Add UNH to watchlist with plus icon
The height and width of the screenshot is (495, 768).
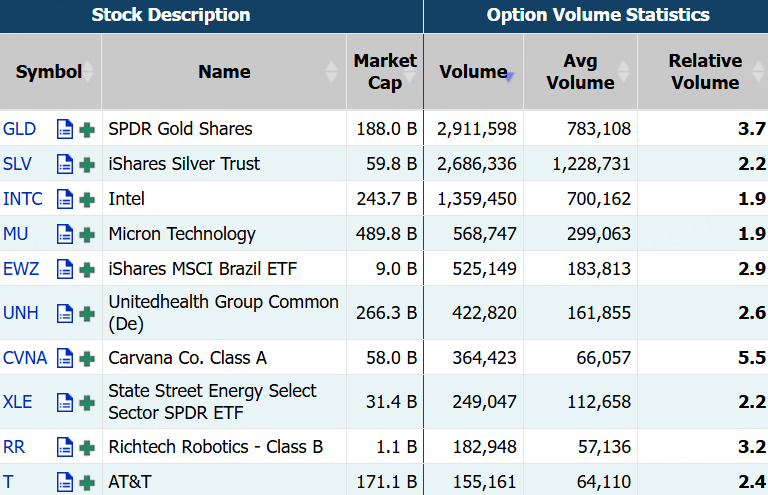(x=87, y=313)
